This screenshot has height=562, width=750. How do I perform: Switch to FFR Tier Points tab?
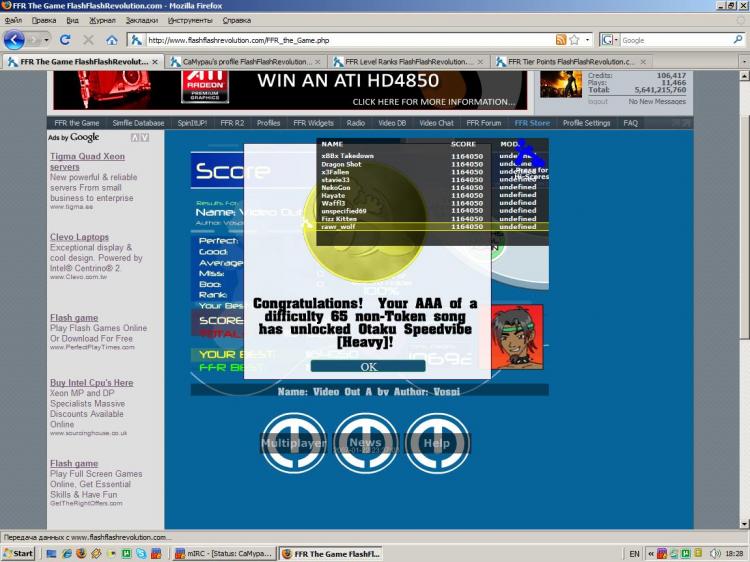pyautogui.click(x=570, y=62)
